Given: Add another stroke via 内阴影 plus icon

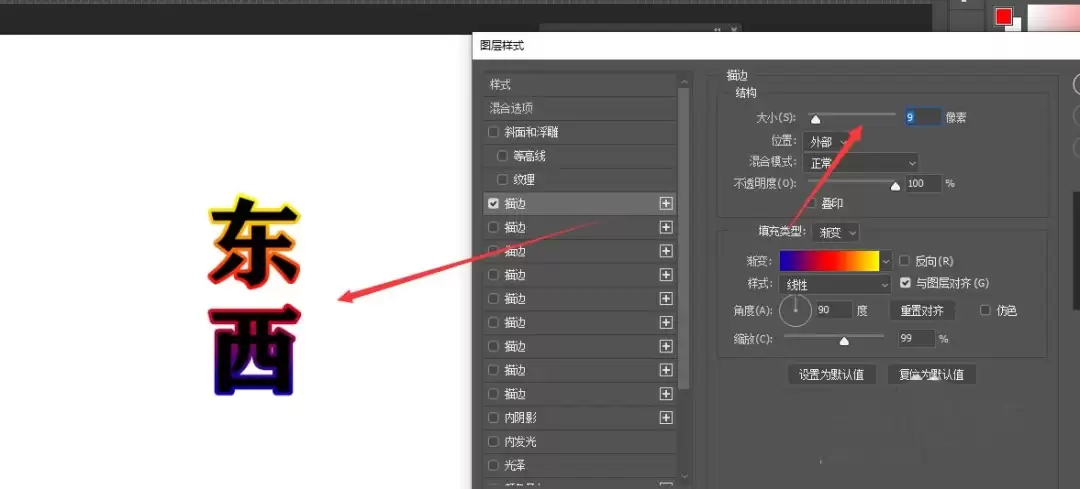Looking at the screenshot, I should click(x=665, y=417).
